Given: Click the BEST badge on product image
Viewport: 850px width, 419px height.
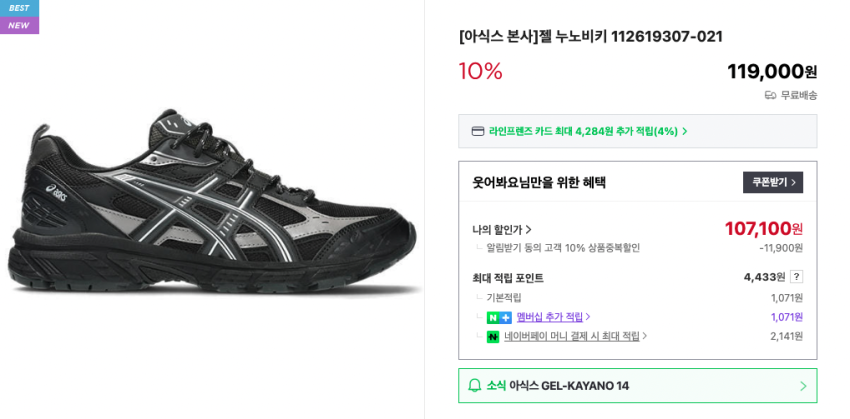Looking at the screenshot, I should (x=19, y=8).
